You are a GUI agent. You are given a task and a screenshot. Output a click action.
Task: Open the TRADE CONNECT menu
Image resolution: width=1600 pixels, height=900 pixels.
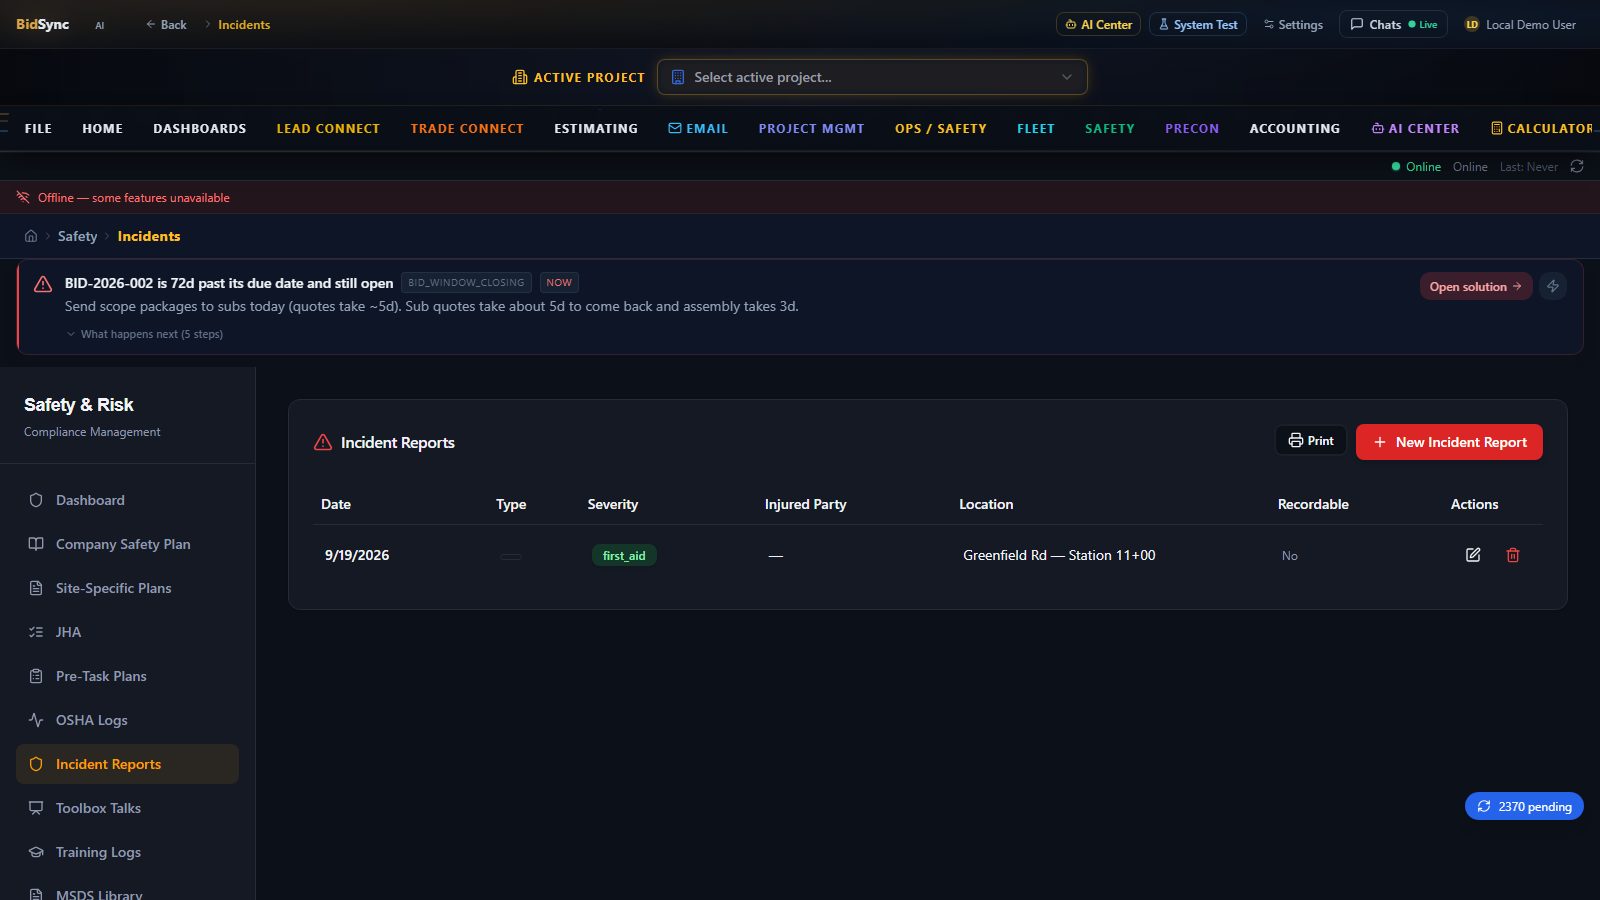(467, 129)
